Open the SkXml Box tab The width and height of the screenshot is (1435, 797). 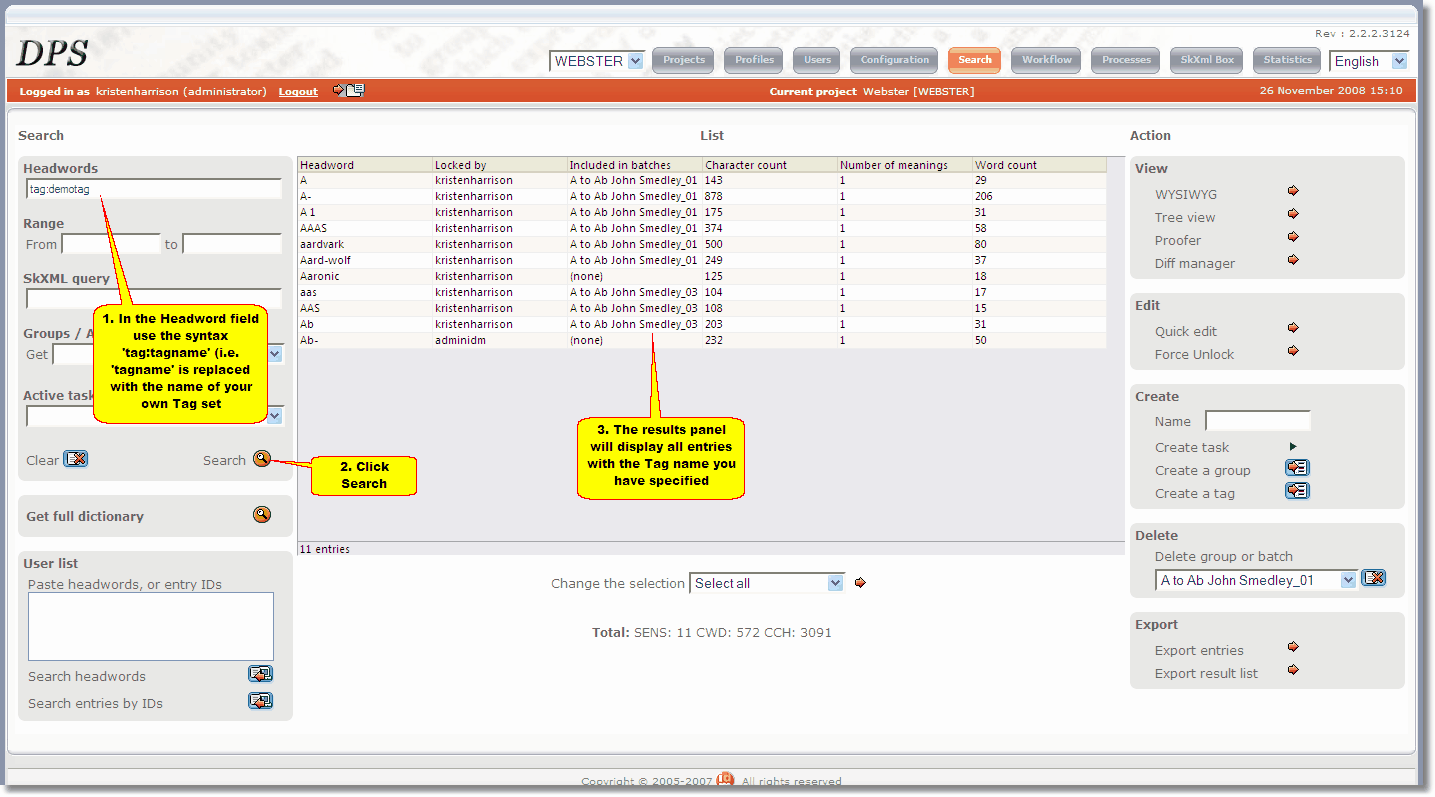click(1207, 60)
